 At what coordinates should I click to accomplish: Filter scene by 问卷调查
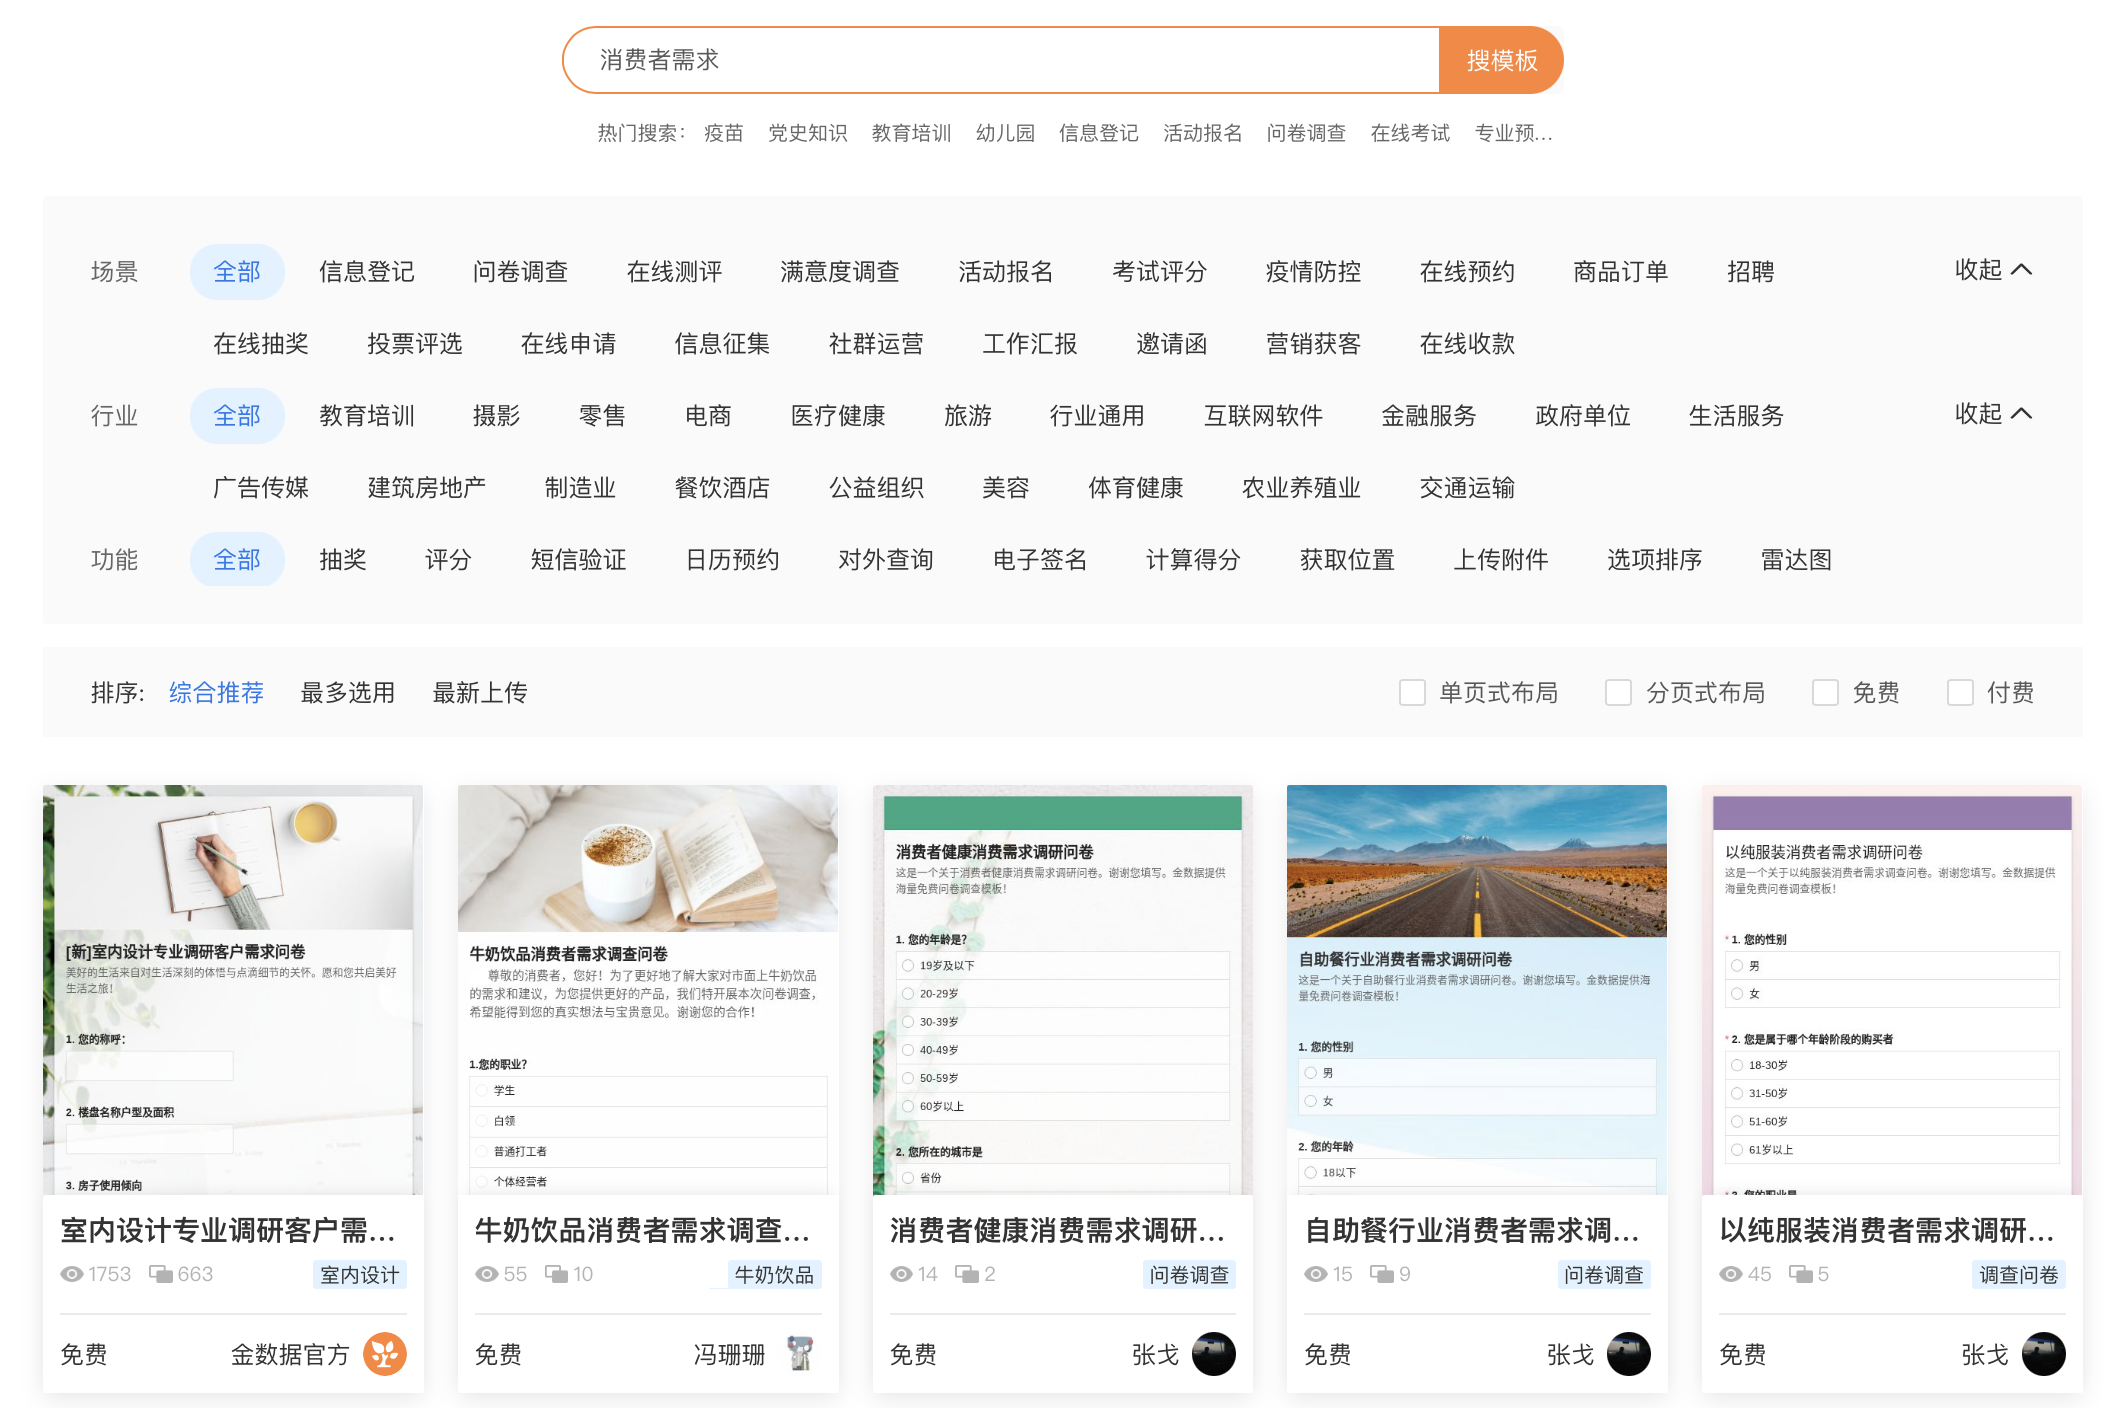[x=520, y=272]
